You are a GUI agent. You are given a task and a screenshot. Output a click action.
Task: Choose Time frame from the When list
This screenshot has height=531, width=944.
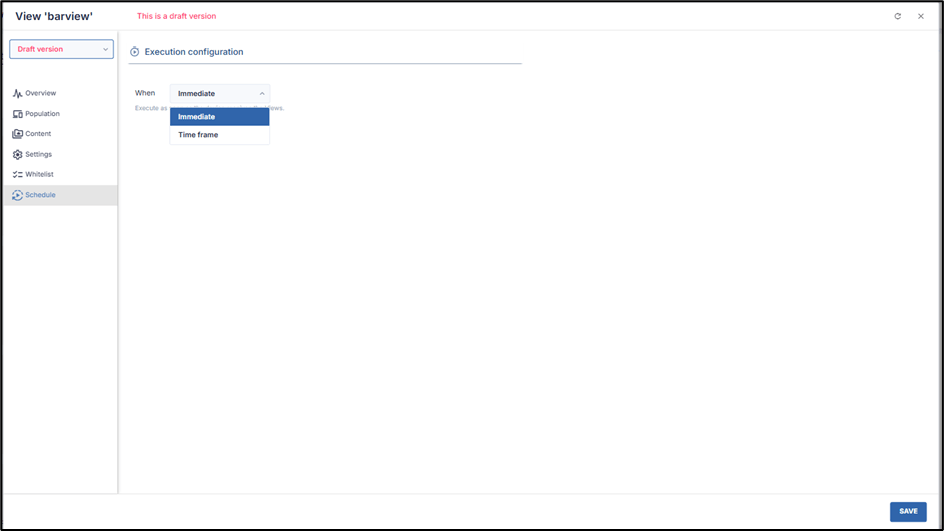coord(219,135)
